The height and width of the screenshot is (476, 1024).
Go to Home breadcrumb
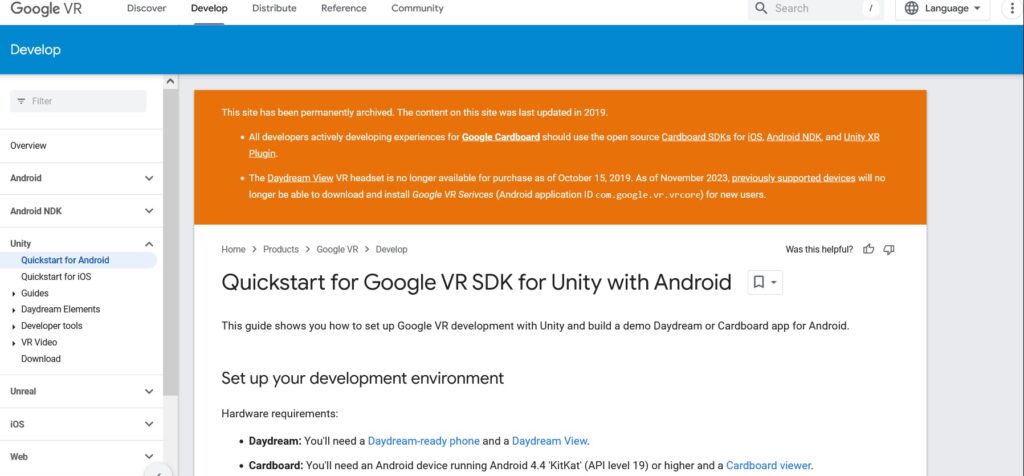click(x=233, y=249)
